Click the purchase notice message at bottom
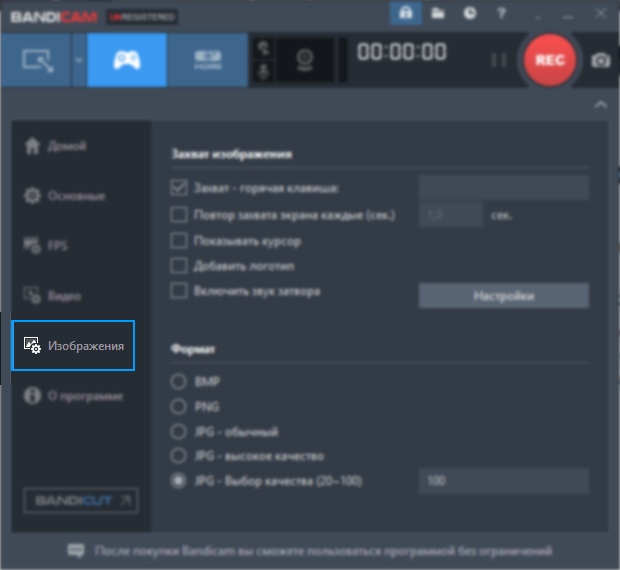 pos(323,551)
